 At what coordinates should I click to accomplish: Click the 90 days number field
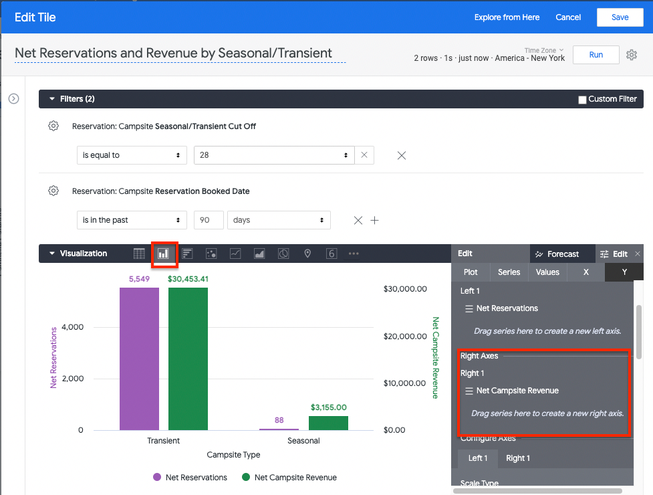pyautogui.click(x=208, y=220)
